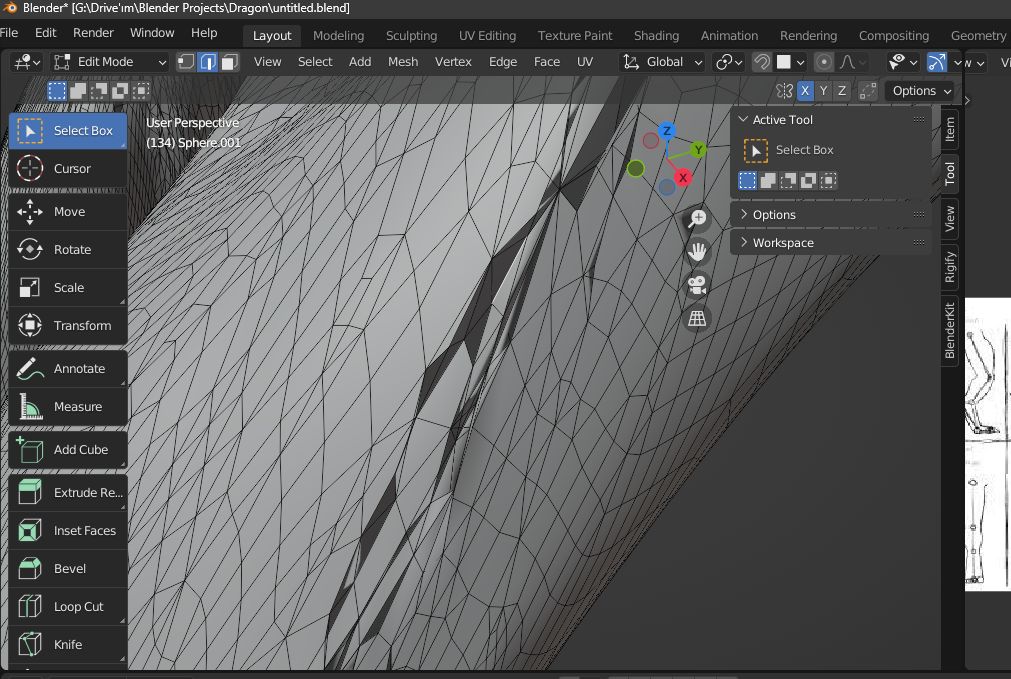Image resolution: width=1011 pixels, height=679 pixels.
Task: Click the Blender logo in title bar
Action: 9,8
